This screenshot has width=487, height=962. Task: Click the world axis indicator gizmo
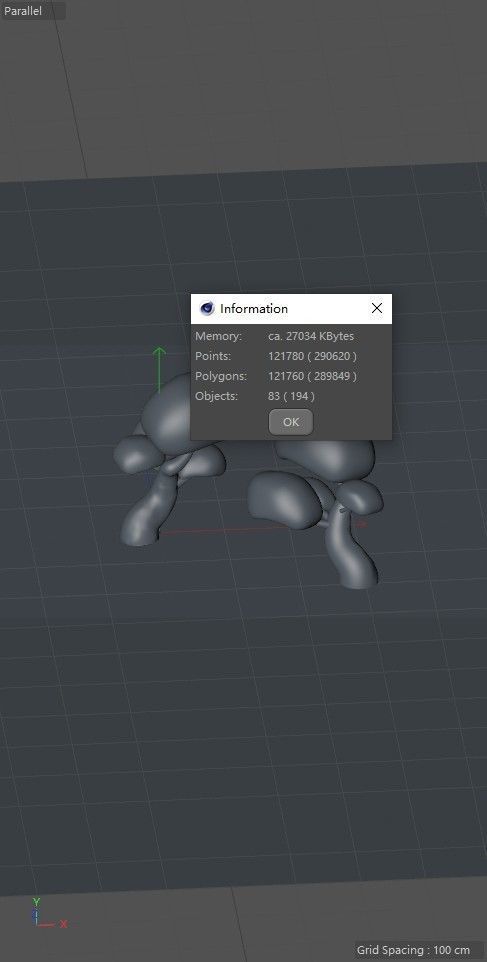(x=49, y=913)
